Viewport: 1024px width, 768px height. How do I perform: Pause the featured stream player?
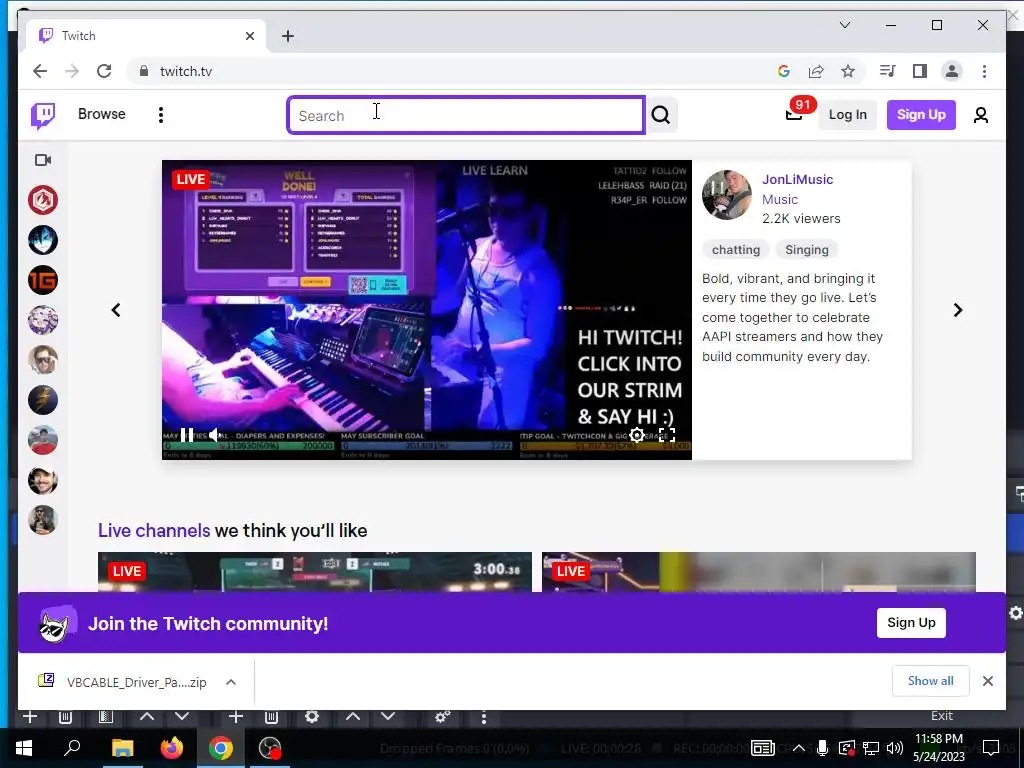click(187, 435)
